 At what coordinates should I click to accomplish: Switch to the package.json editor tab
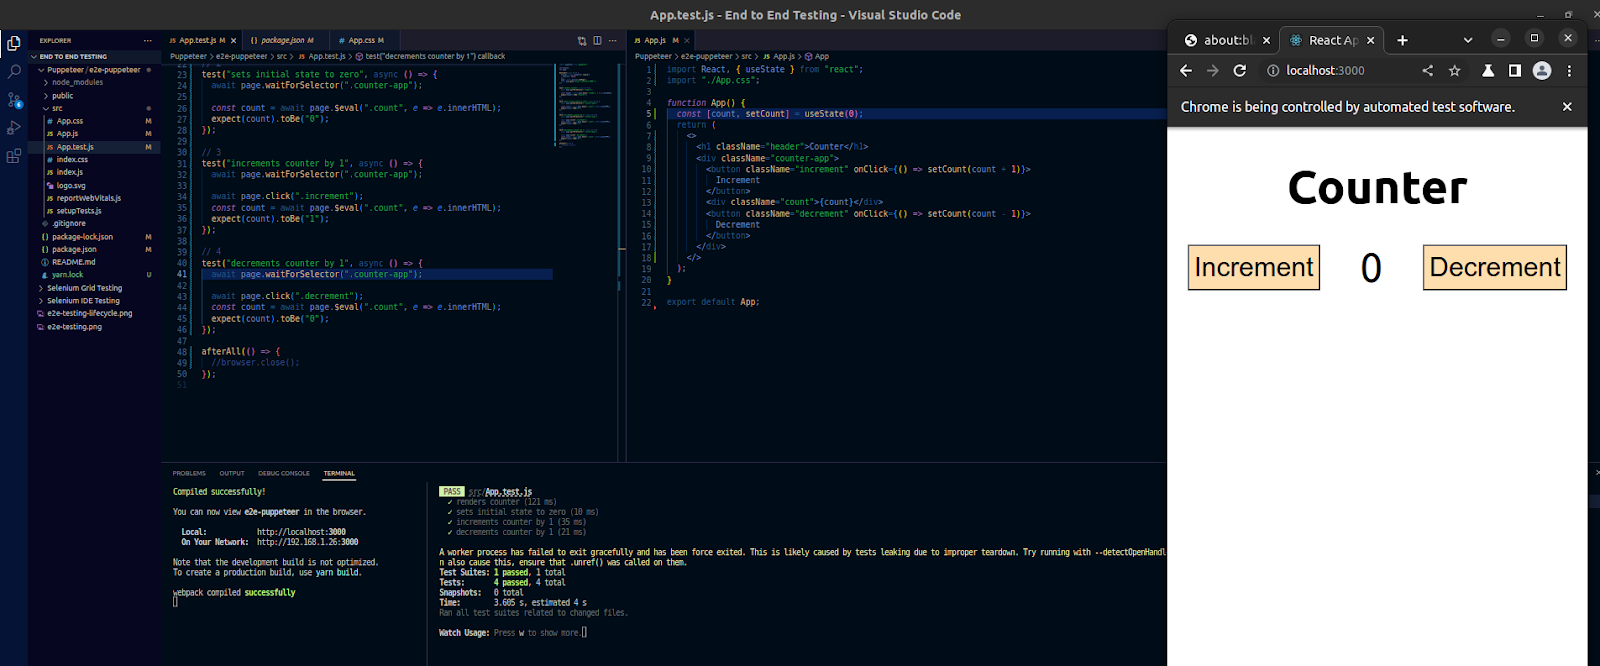pyautogui.click(x=282, y=41)
